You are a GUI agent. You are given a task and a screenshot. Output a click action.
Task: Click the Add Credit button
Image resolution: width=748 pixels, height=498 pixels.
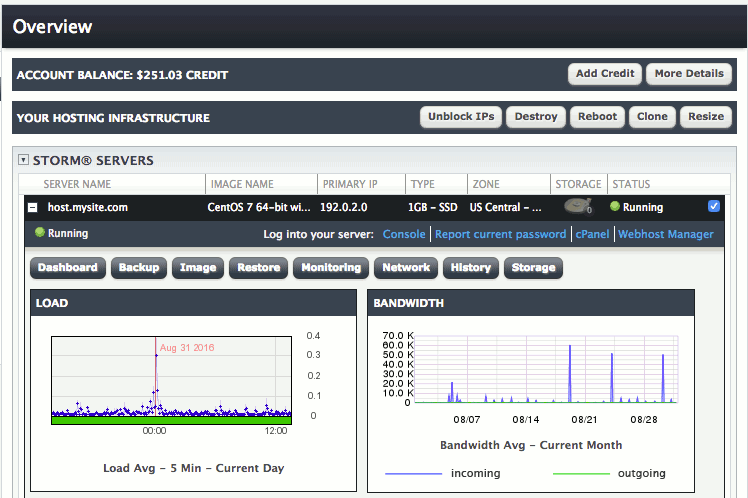605,74
